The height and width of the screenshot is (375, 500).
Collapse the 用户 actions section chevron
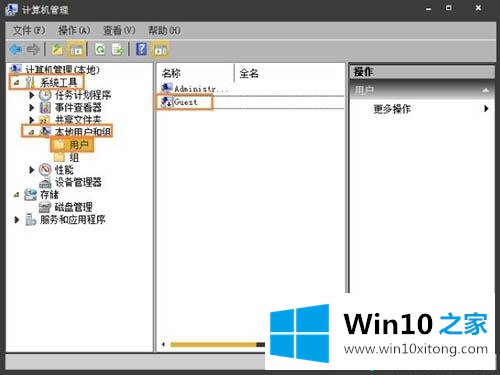(x=486, y=90)
